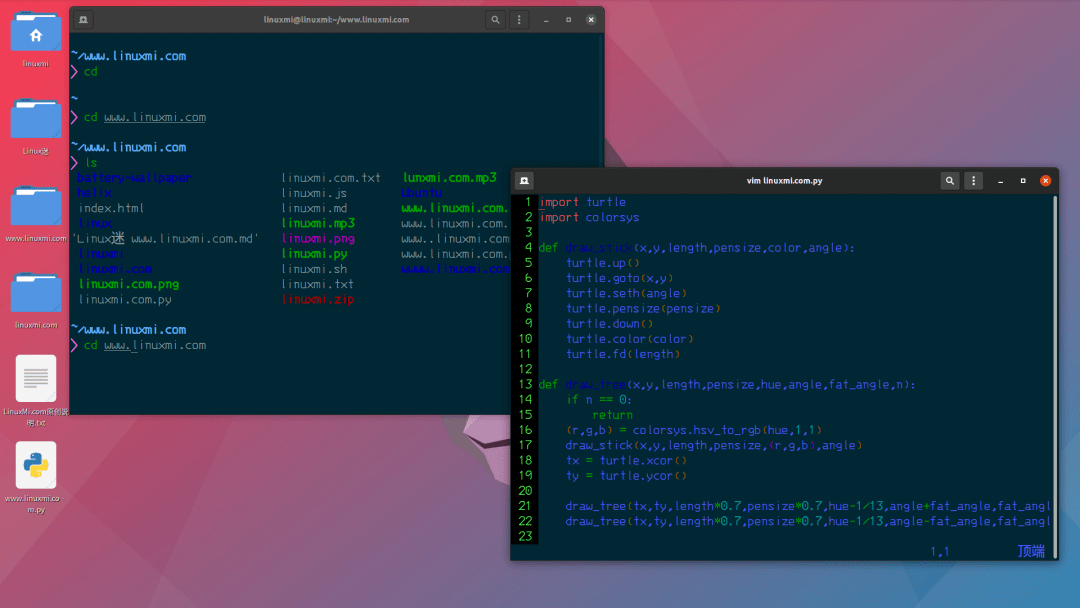Open the Linux迷 desktop folder
Image resolution: width=1080 pixels, height=608 pixels.
tap(36, 118)
